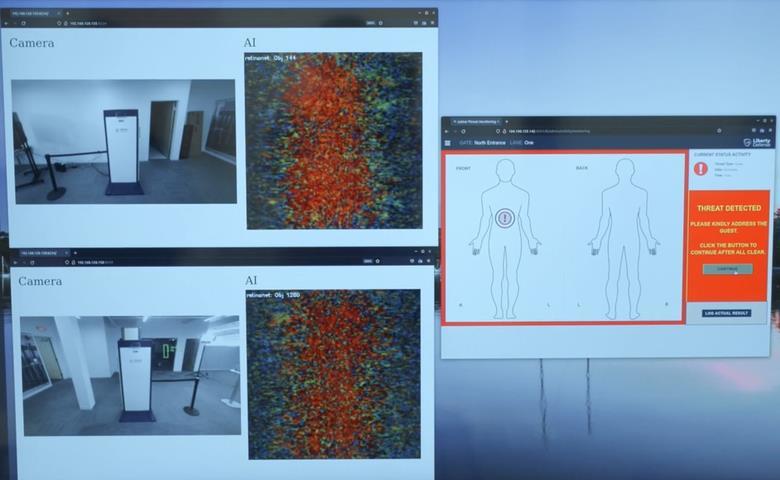Click the threat marker on front body silhouette
Image resolution: width=780 pixels, height=480 pixels.
pos(505,217)
